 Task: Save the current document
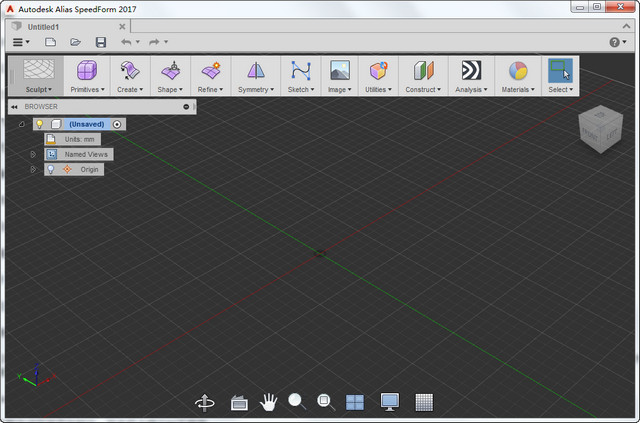[x=100, y=42]
